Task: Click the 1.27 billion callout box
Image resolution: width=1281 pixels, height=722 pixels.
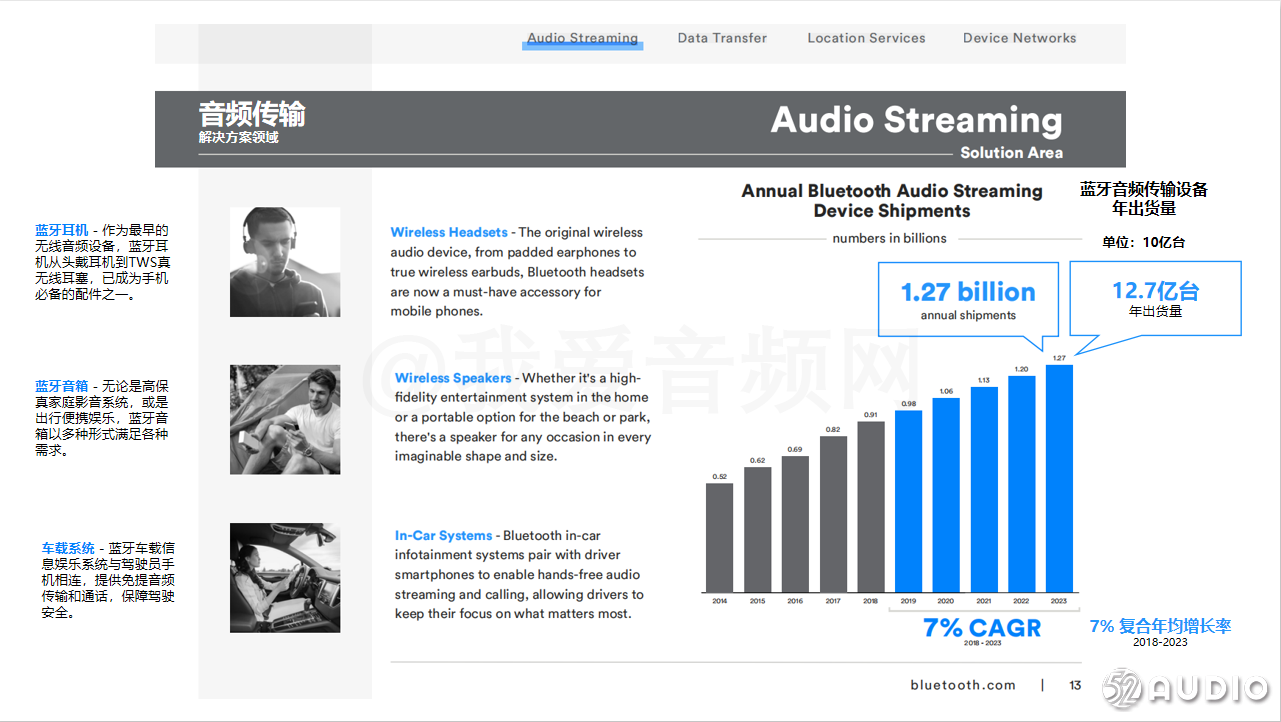Action: (x=968, y=299)
